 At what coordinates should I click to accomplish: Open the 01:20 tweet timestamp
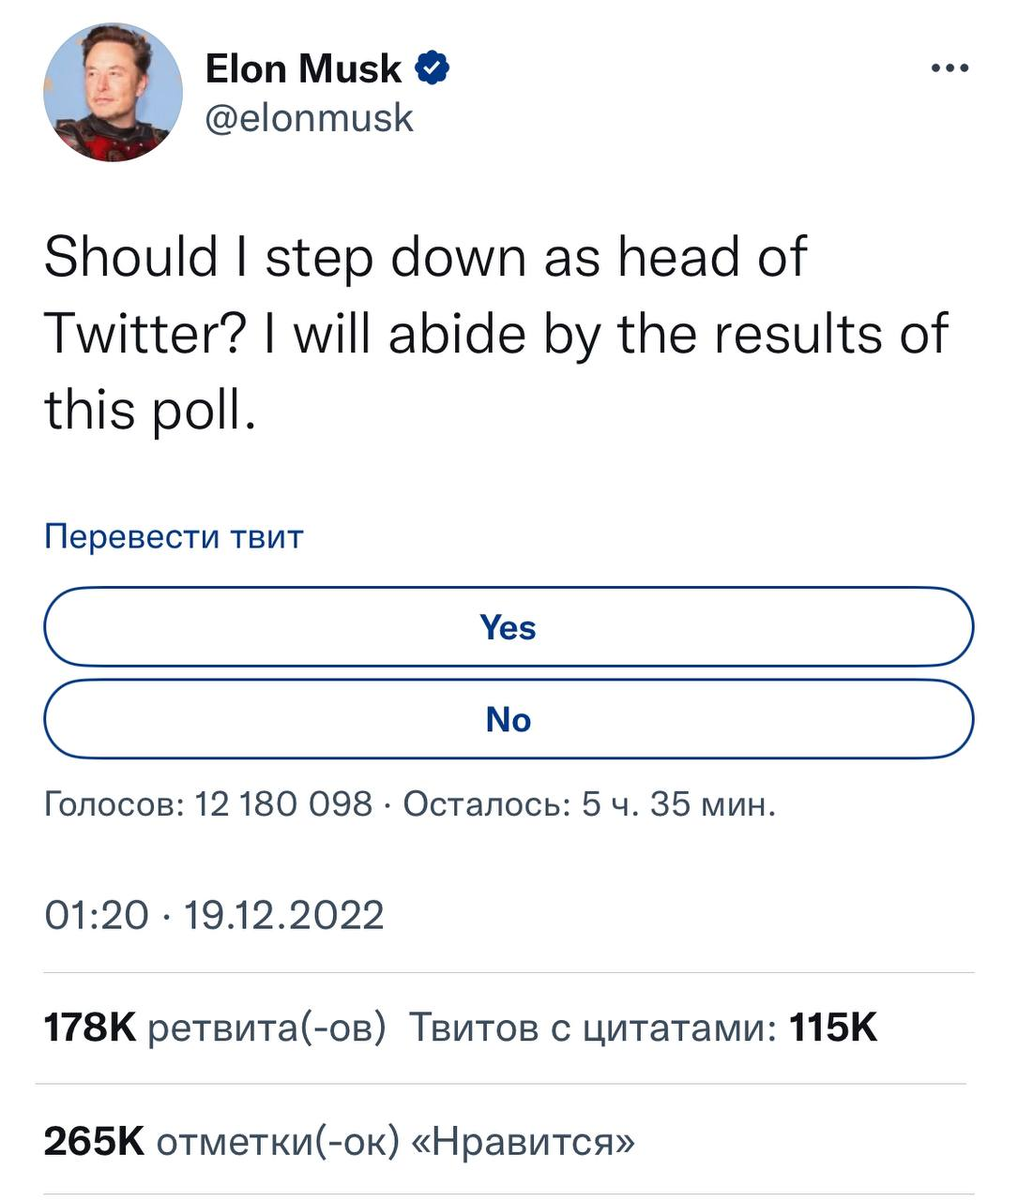[96, 915]
